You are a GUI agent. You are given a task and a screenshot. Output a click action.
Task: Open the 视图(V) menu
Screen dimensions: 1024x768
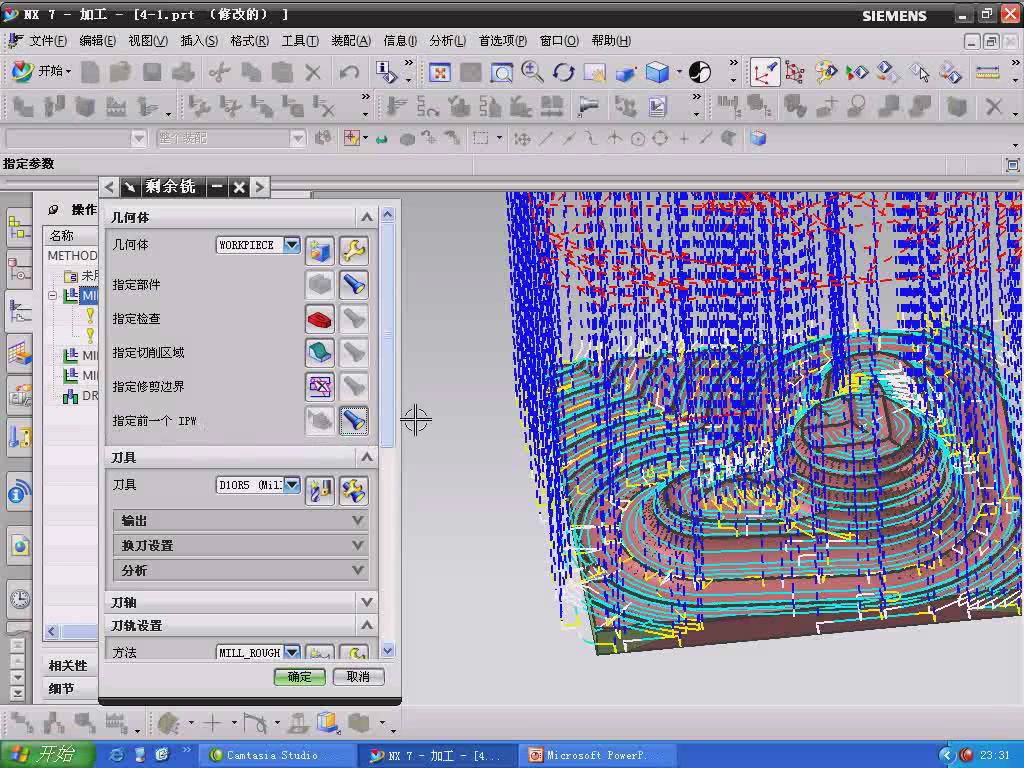(x=148, y=40)
